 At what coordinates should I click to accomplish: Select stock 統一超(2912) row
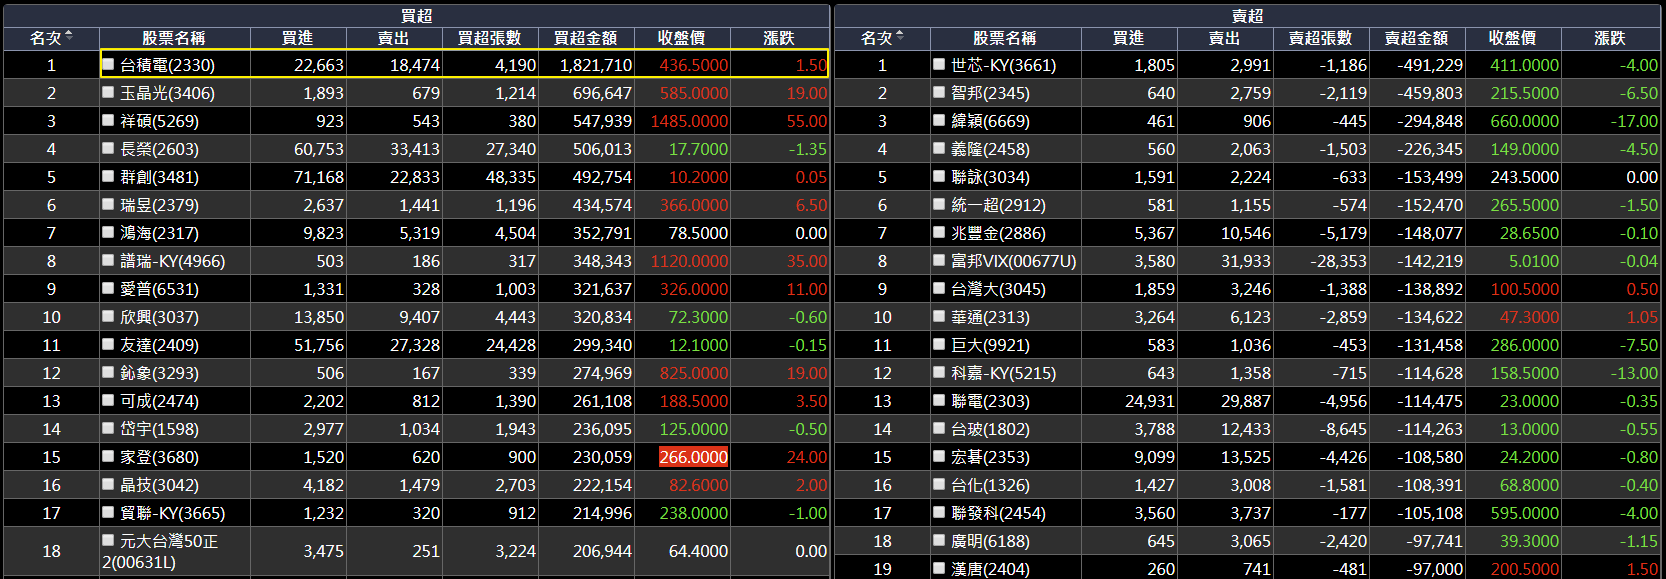tap(1248, 205)
